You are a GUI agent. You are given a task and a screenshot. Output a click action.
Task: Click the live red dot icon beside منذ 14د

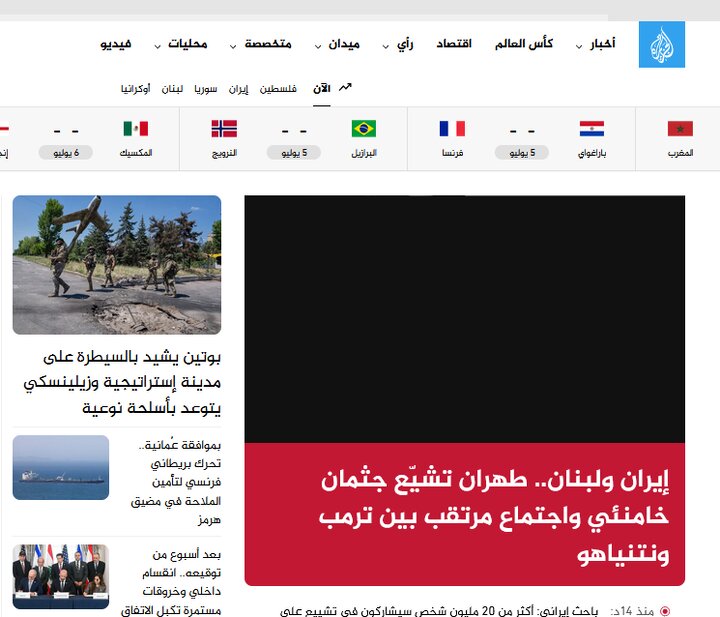[x=664, y=611]
